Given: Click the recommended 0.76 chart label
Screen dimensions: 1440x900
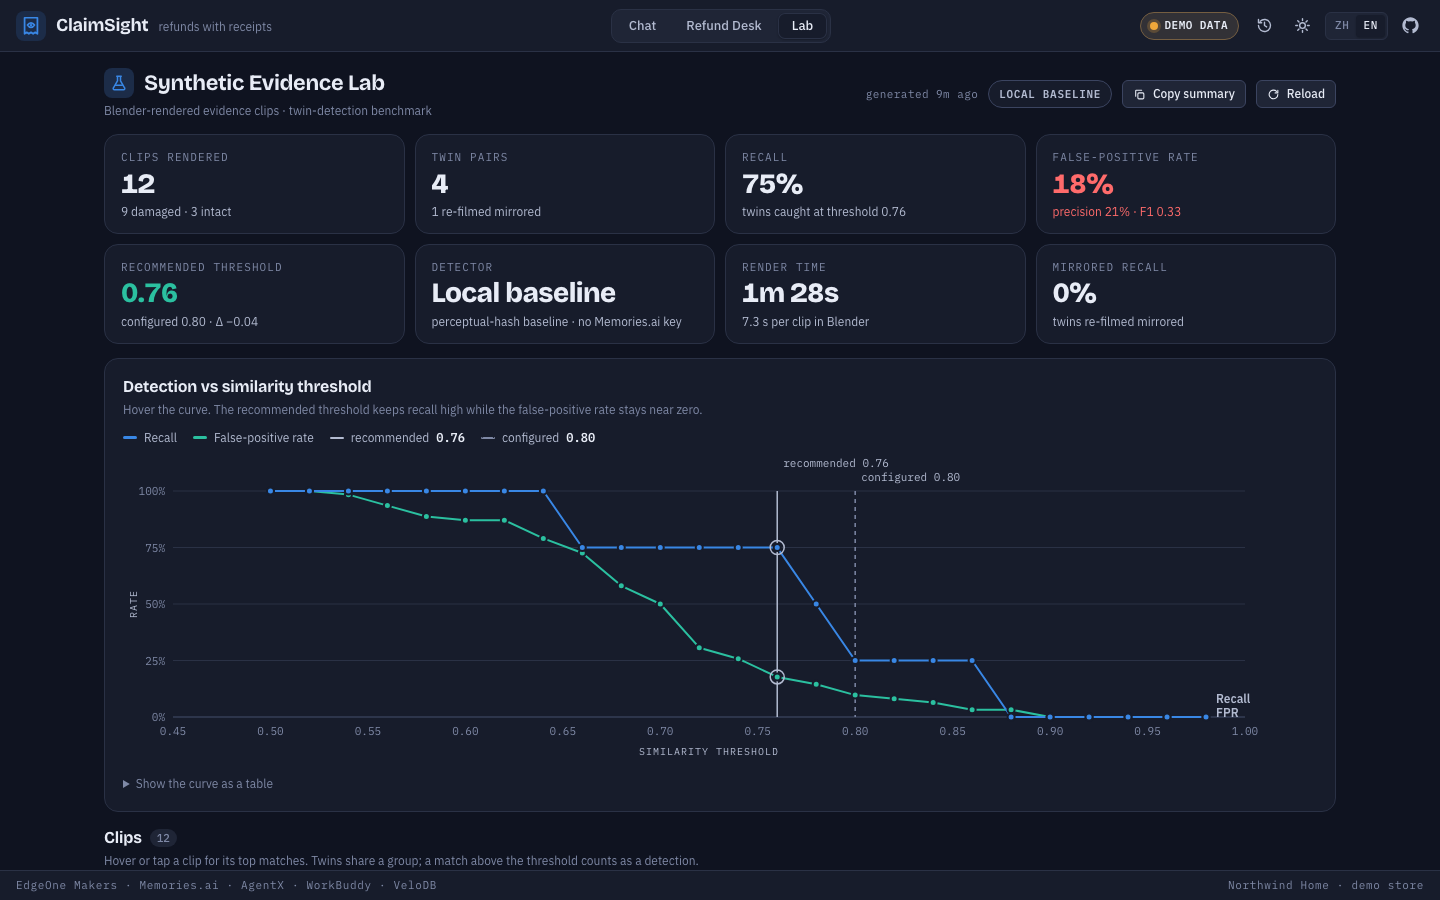Looking at the screenshot, I should (836, 464).
